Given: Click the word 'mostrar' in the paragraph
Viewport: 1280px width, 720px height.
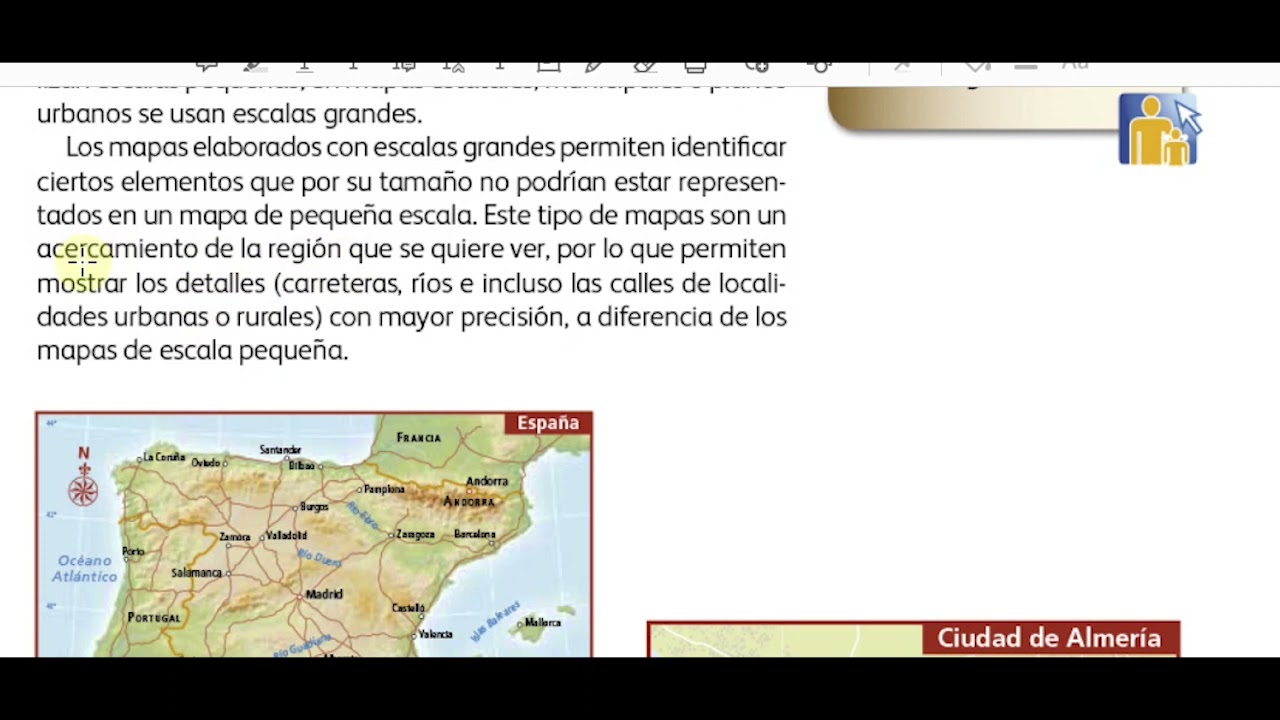Looking at the screenshot, I should pos(82,283).
